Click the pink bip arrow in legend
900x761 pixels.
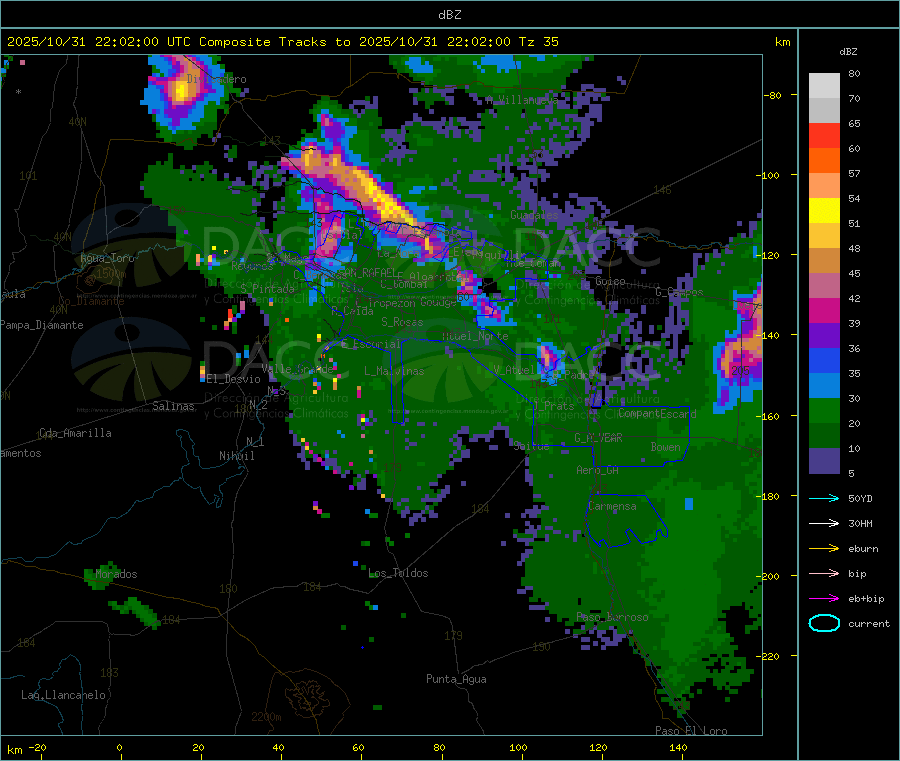[x=824, y=573]
